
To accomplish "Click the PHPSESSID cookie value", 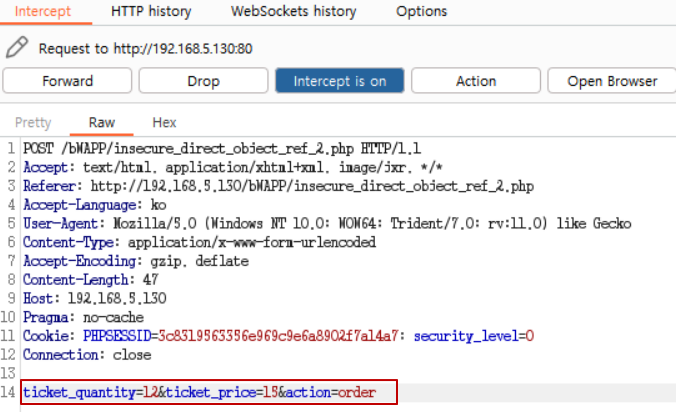I will (x=278, y=336).
